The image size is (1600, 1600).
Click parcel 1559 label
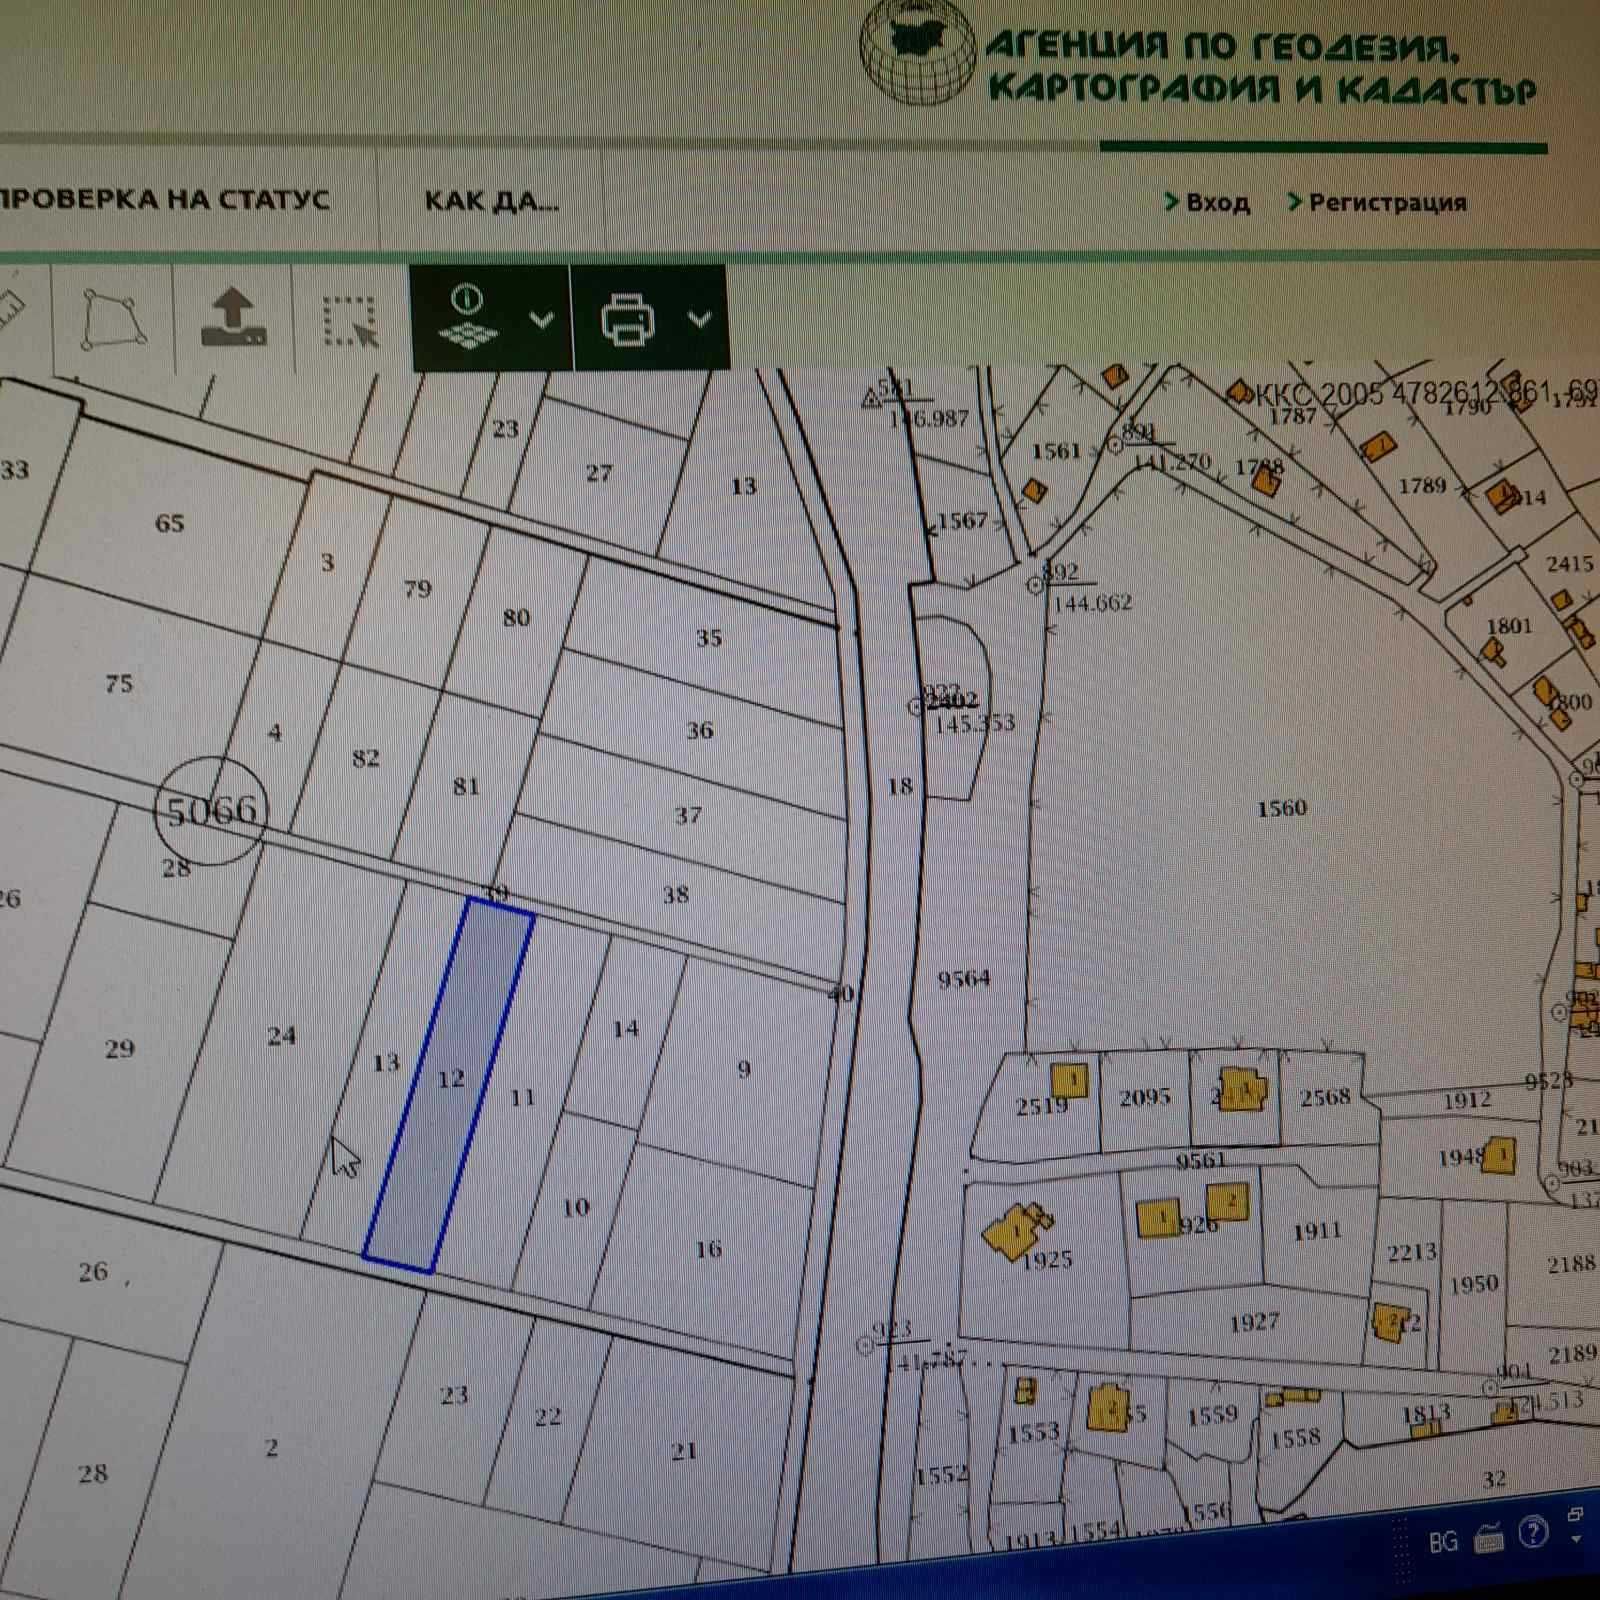pos(1212,1416)
